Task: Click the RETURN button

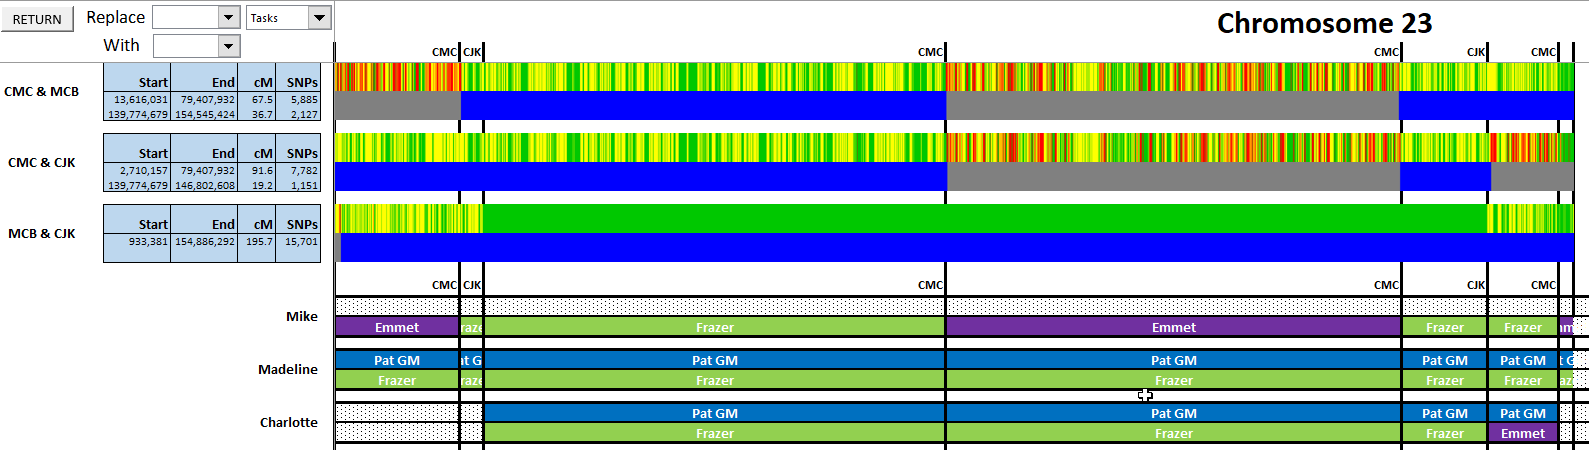Action: [37, 19]
